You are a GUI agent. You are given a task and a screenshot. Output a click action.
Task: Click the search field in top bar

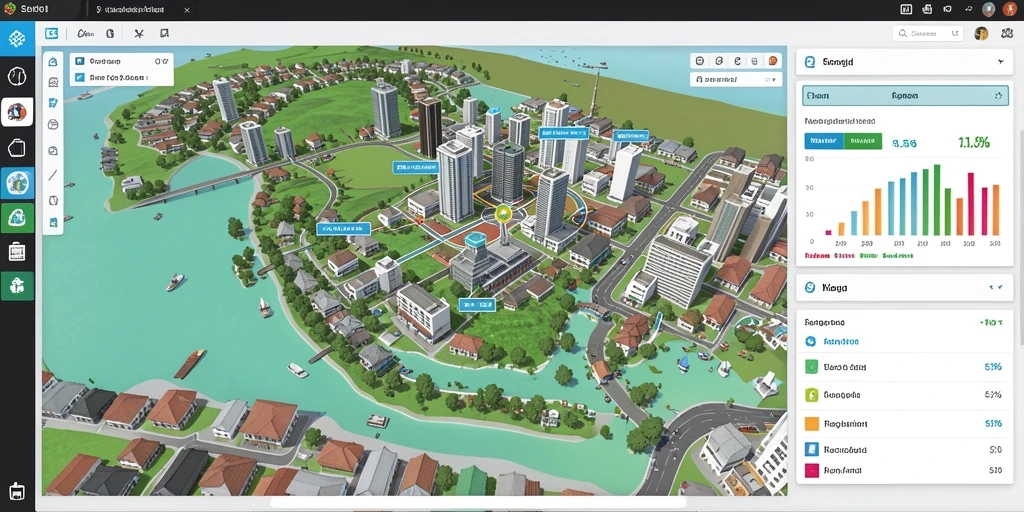[928, 33]
